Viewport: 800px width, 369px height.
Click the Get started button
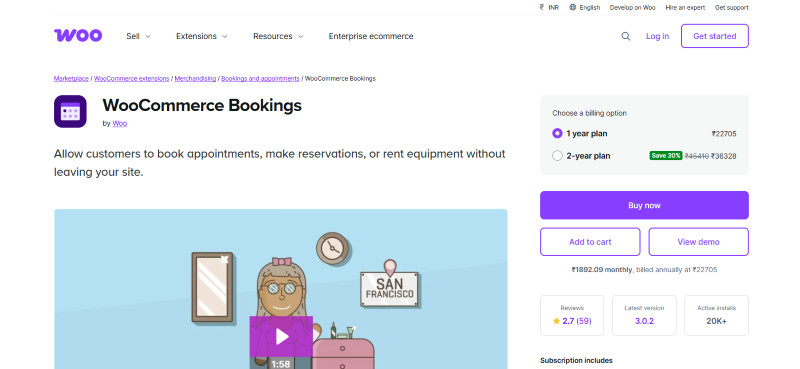click(x=715, y=36)
